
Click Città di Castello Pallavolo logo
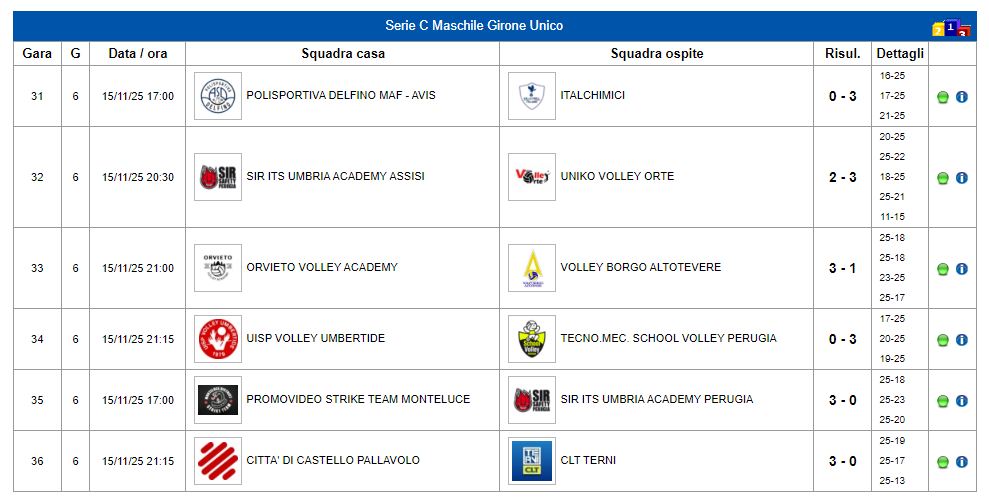218,461
